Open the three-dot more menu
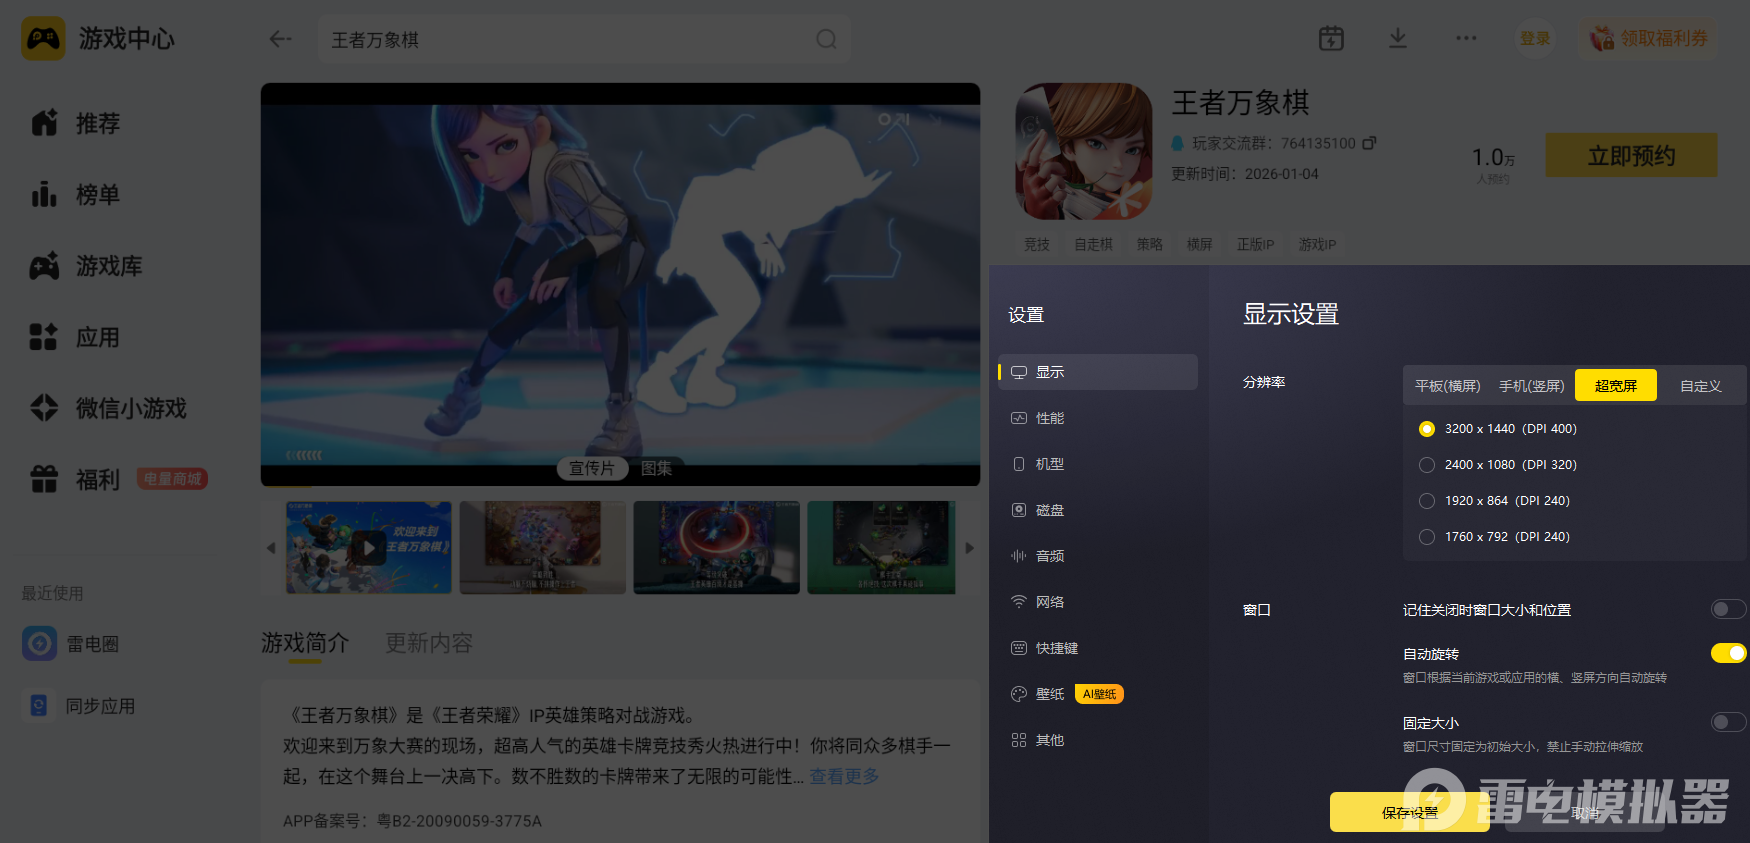The image size is (1750, 843). (1466, 38)
